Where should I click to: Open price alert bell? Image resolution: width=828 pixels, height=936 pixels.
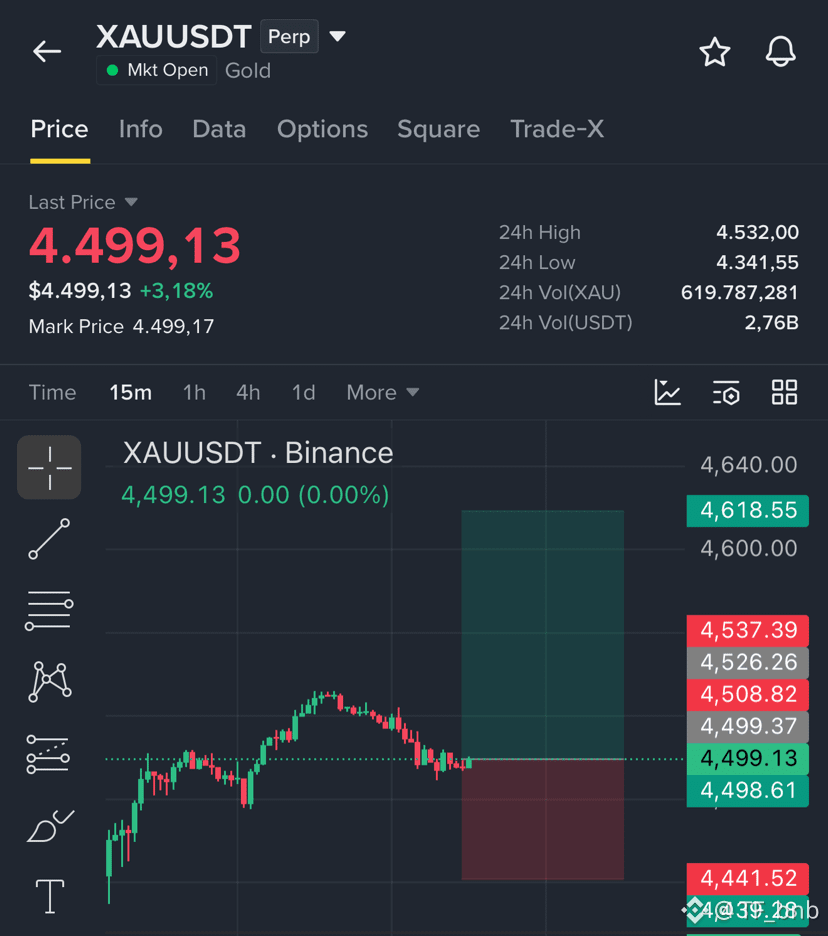[x=781, y=51]
